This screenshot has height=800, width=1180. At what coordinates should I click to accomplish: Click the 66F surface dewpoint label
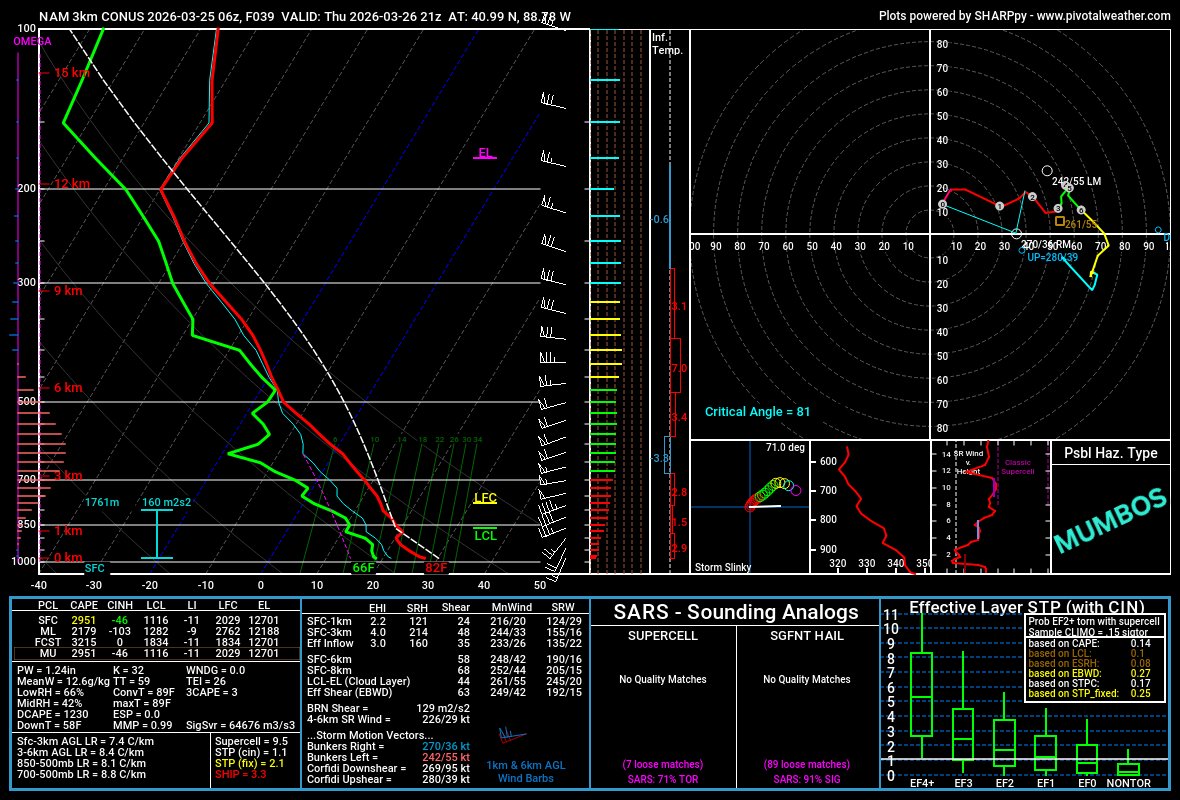[x=363, y=567]
